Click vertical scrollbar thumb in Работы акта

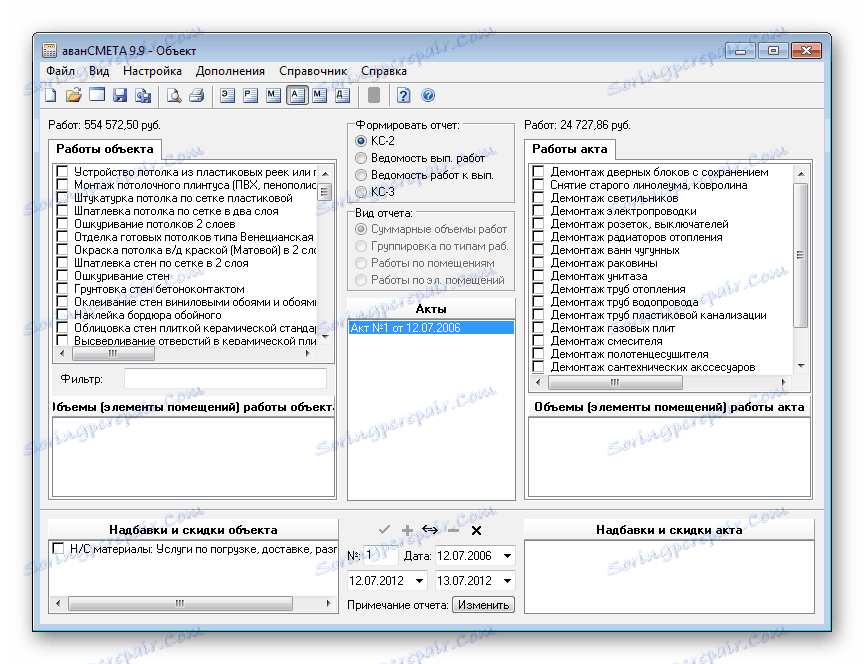pos(801,255)
